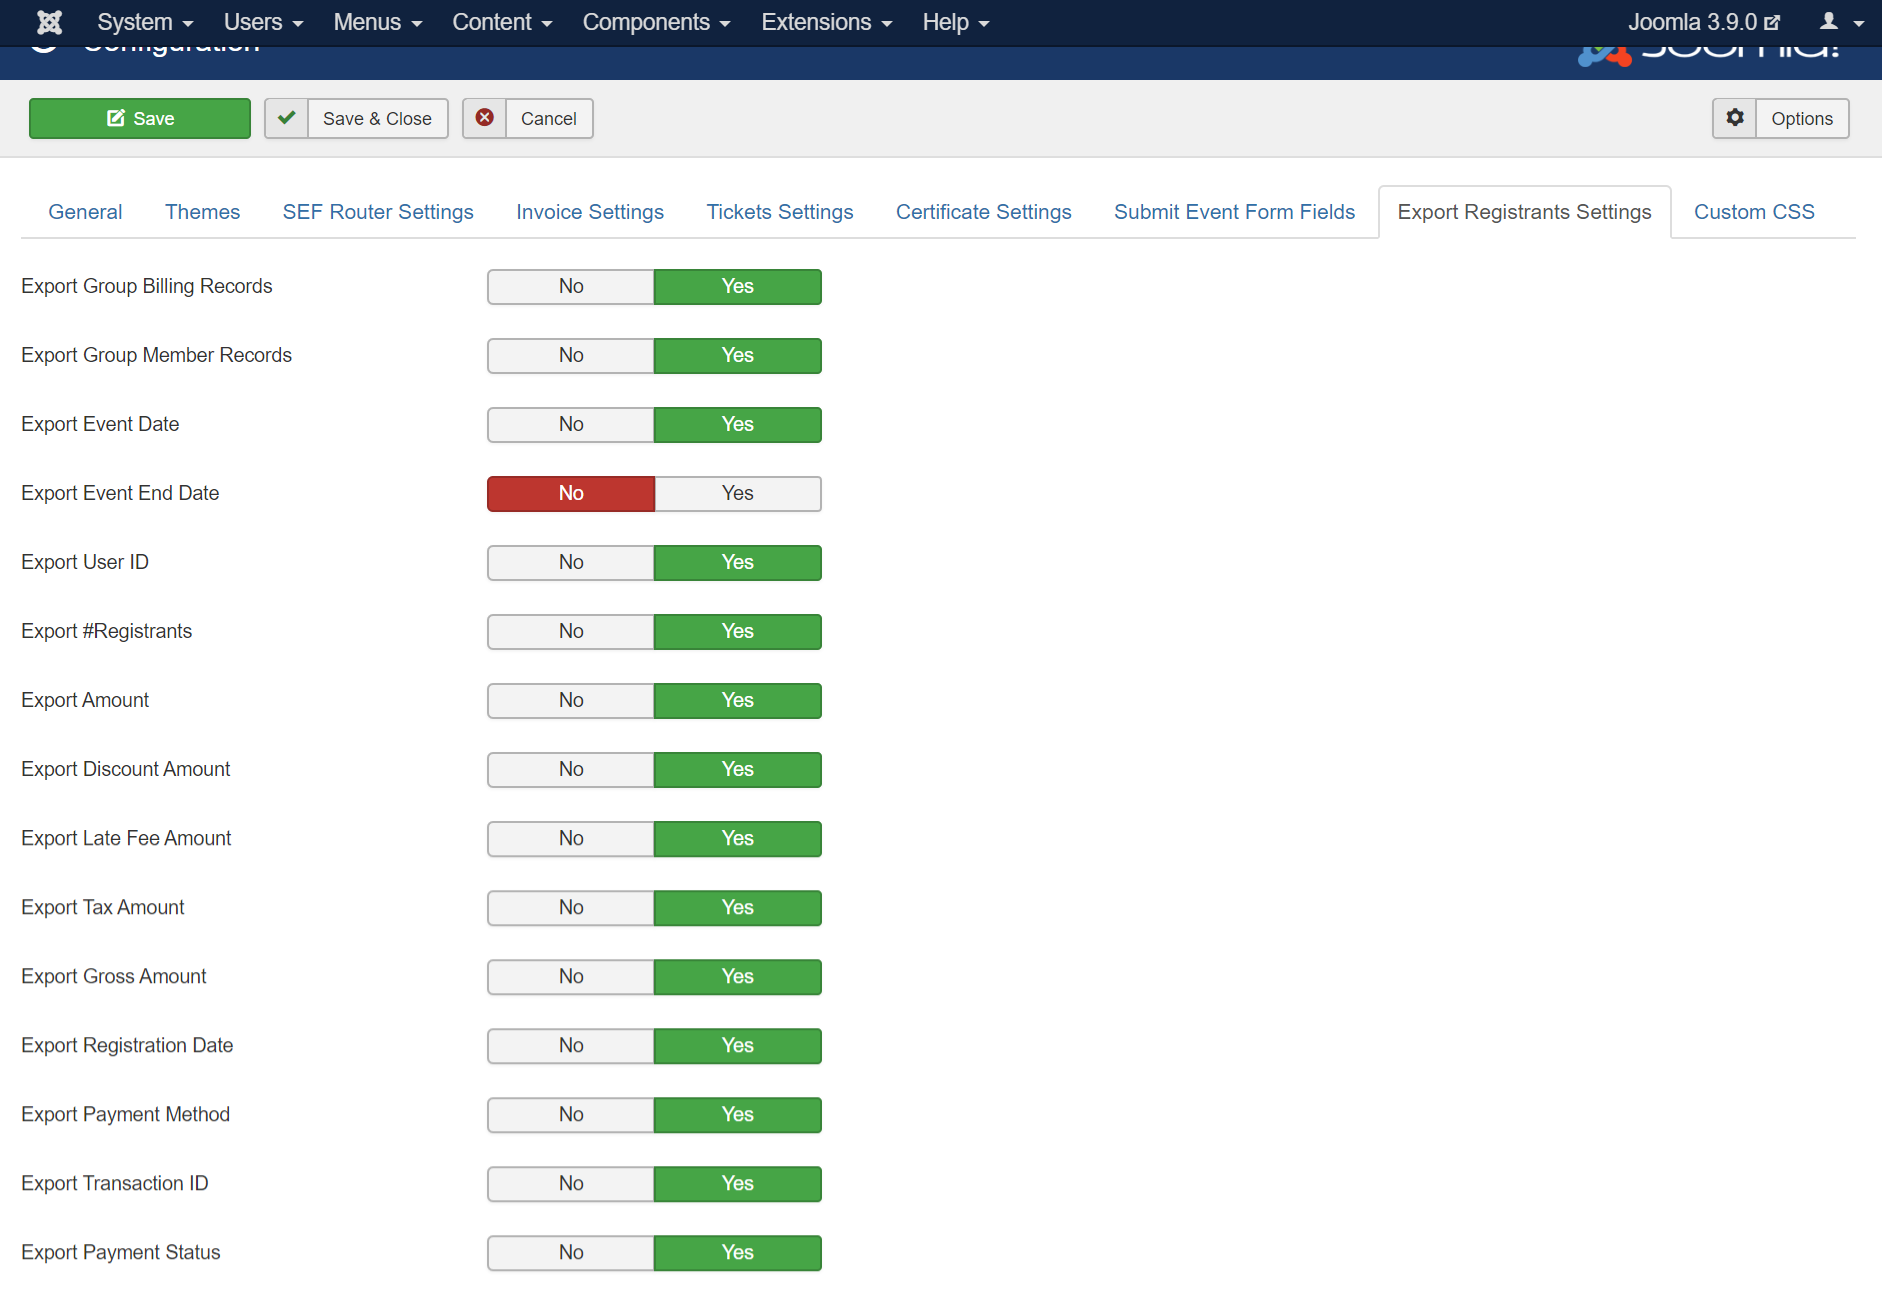This screenshot has width=1882, height=1292.
Task: Click the Joomla 3.9.0 site link
Action: (x=1704, y=22)
